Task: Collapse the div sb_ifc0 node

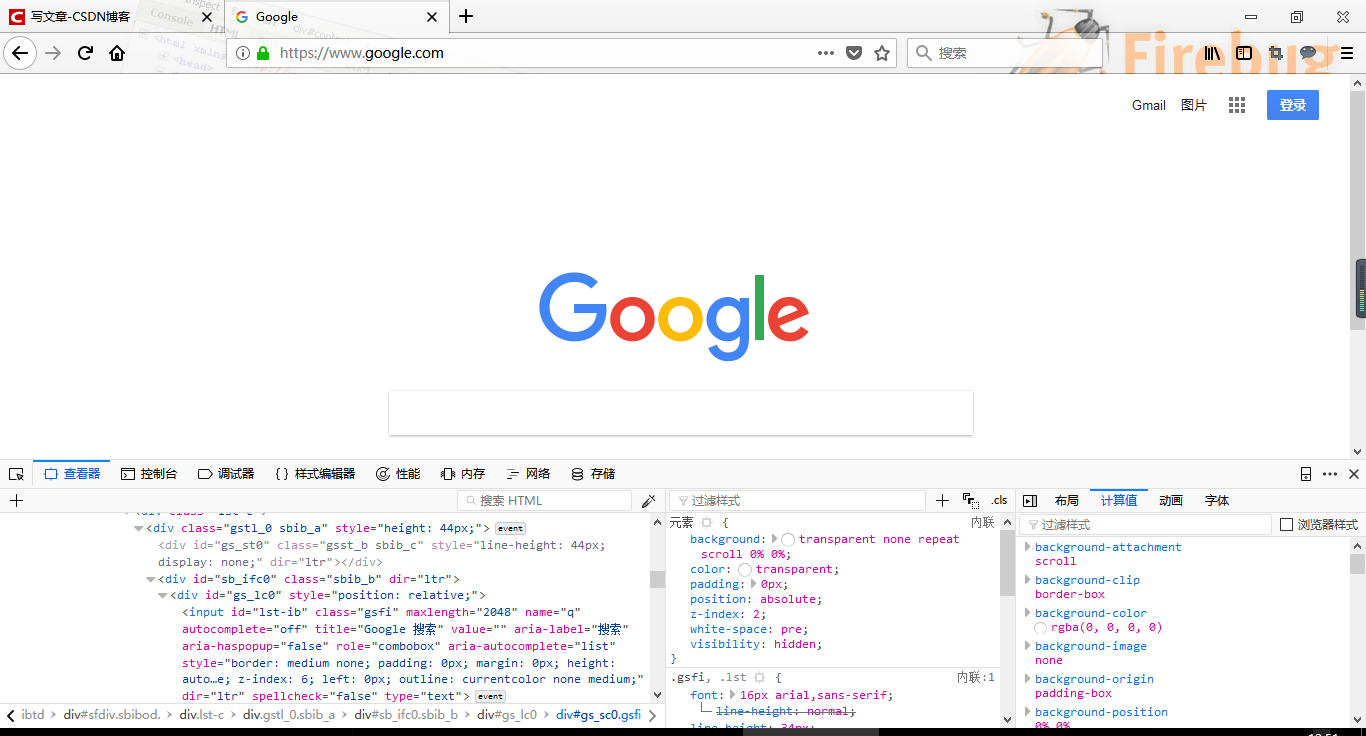Action: click(151, 579)
